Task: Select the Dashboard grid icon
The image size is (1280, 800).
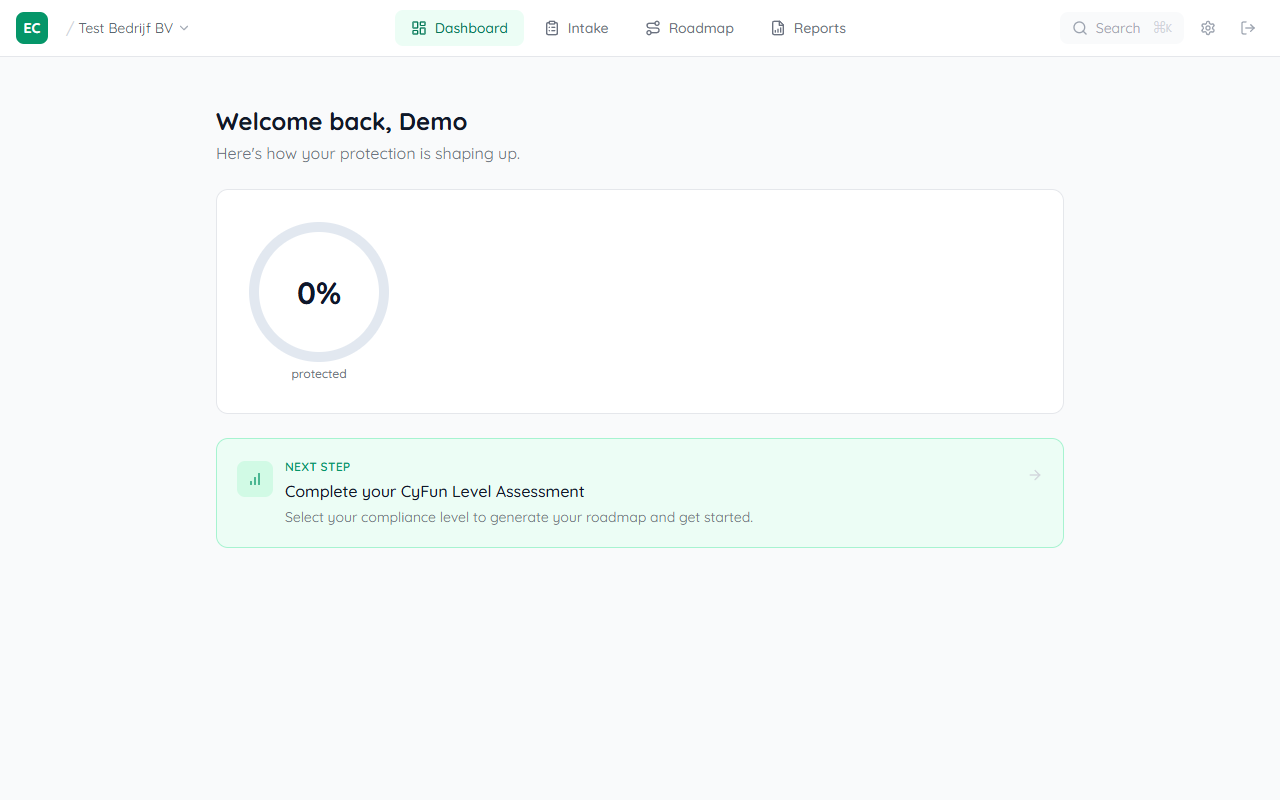Action: pos(419,27)
